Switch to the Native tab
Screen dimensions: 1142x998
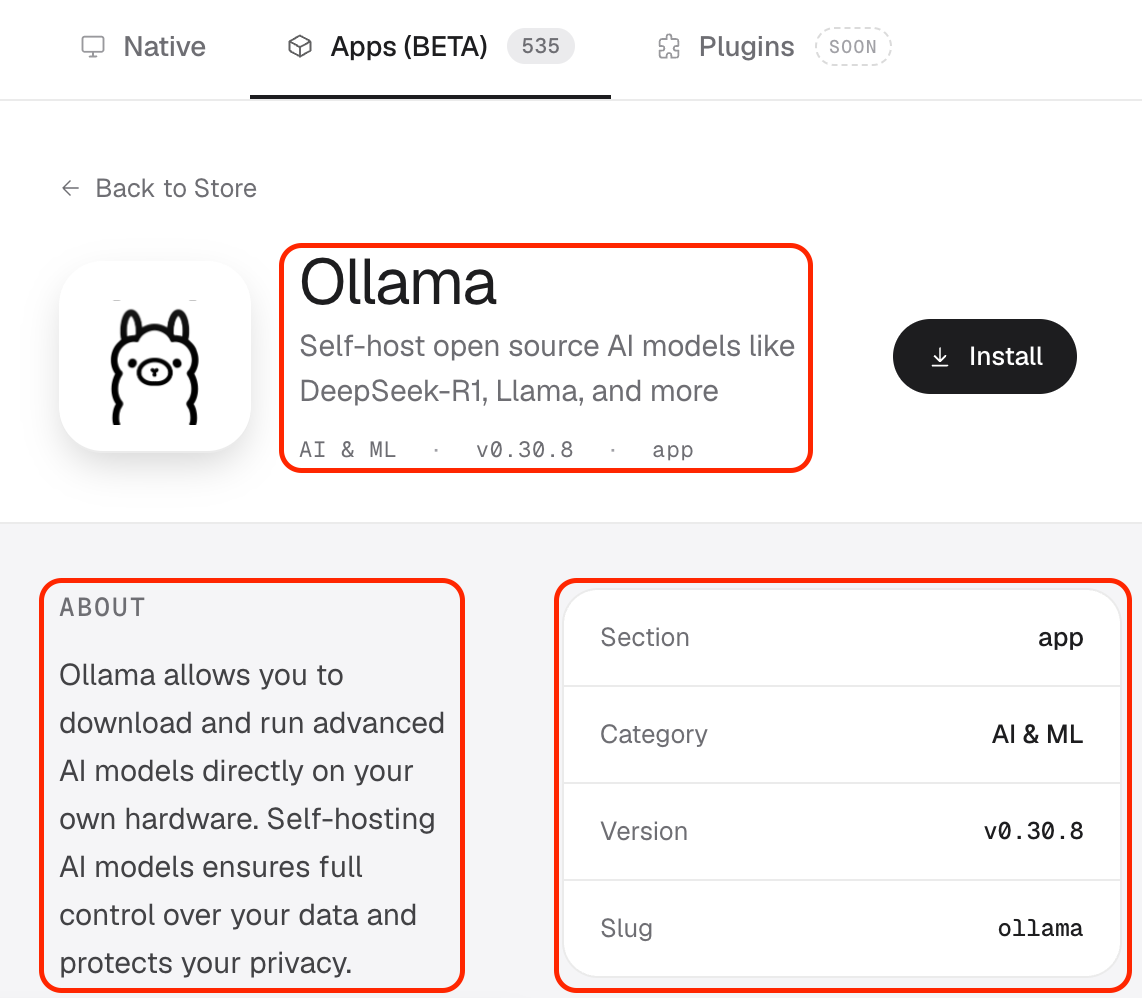pyautogui.click(x=143, y=47)
